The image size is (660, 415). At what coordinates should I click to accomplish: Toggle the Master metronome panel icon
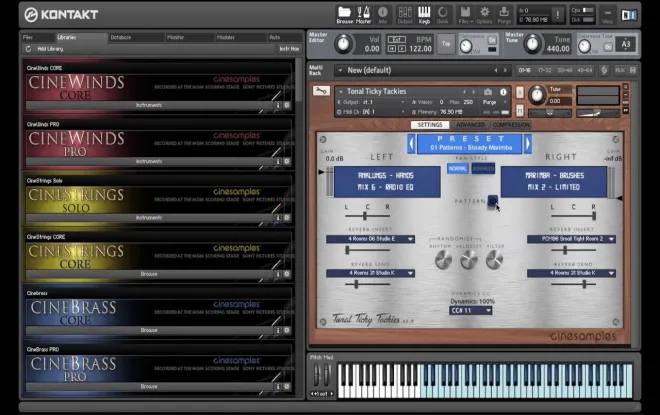tap(363, 15)
